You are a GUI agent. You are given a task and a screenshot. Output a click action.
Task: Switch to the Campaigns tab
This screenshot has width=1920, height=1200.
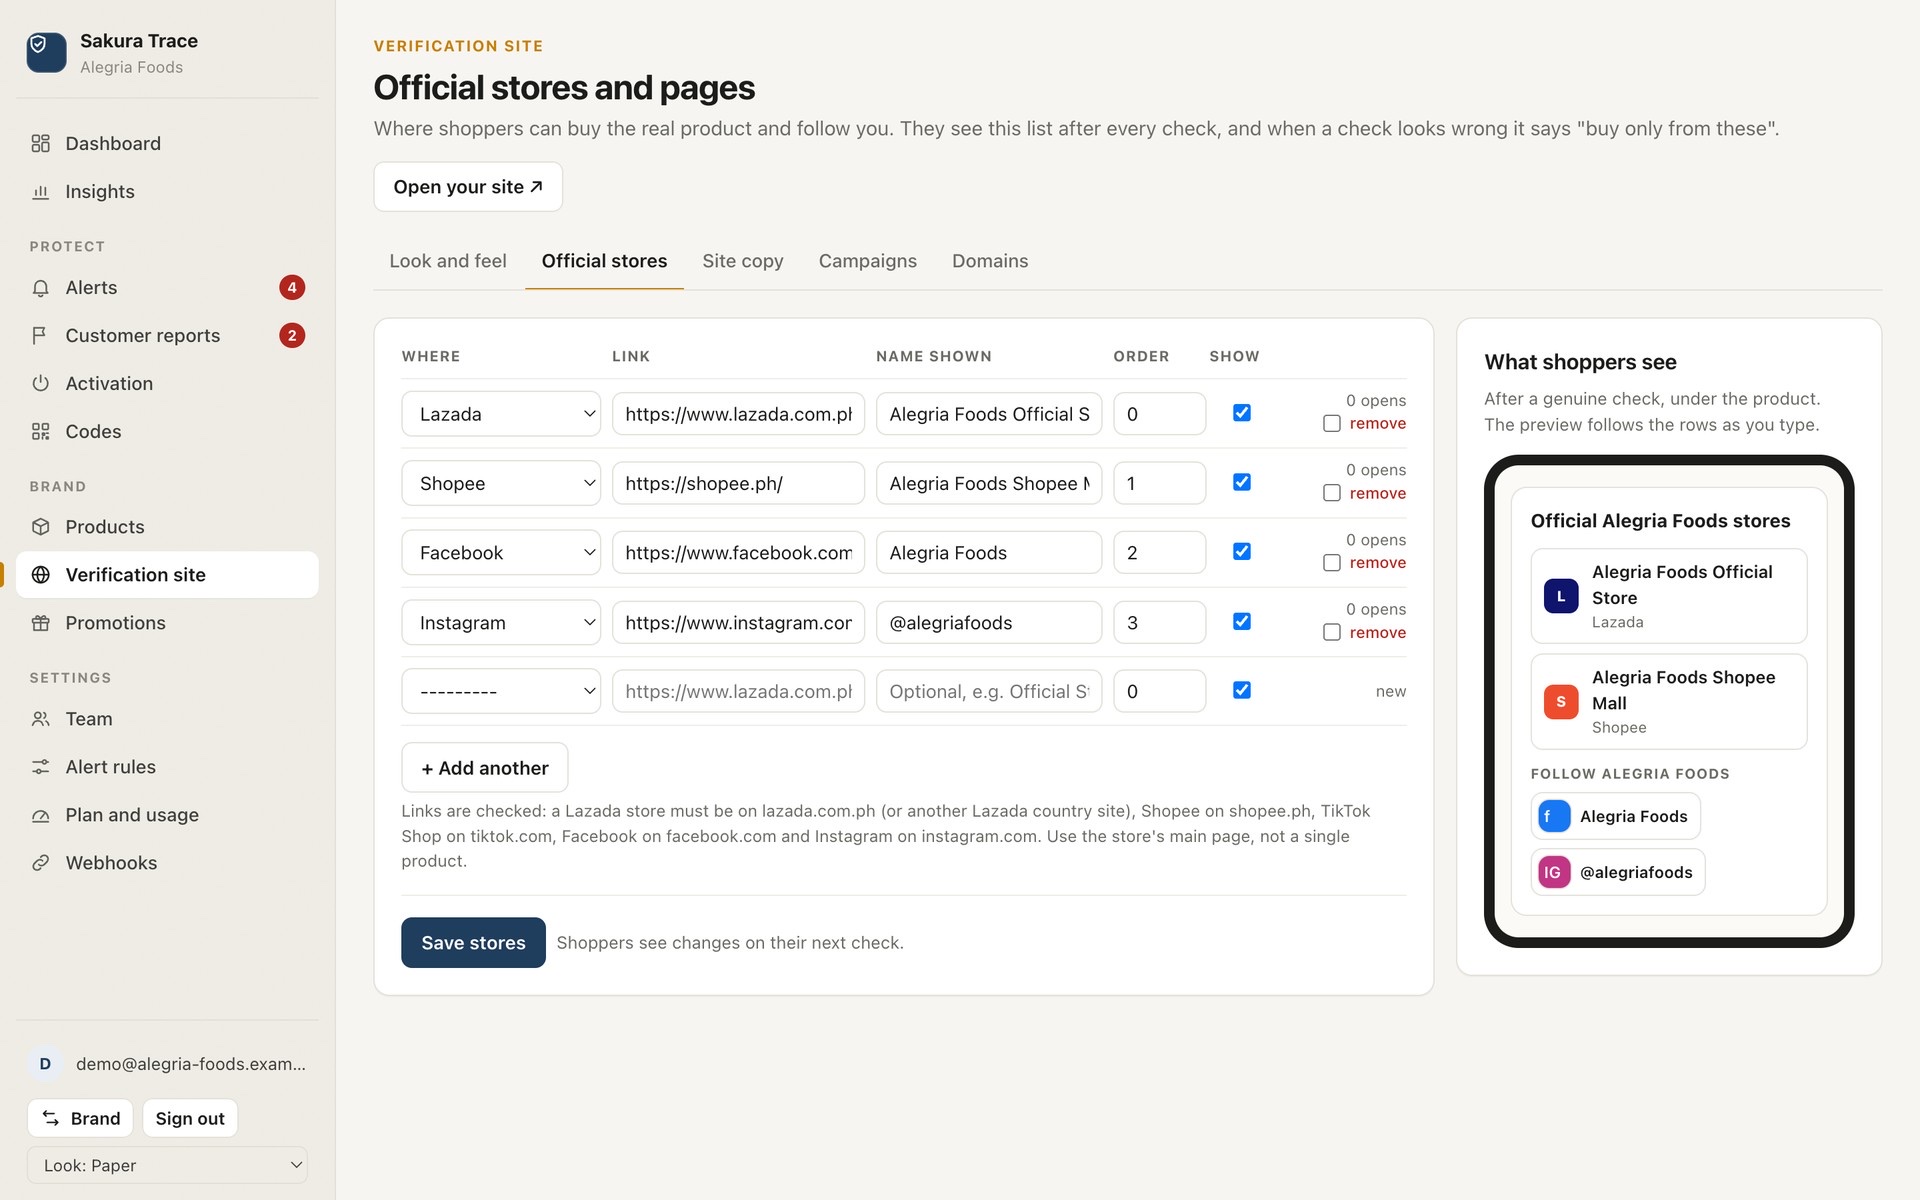[867, 261]
